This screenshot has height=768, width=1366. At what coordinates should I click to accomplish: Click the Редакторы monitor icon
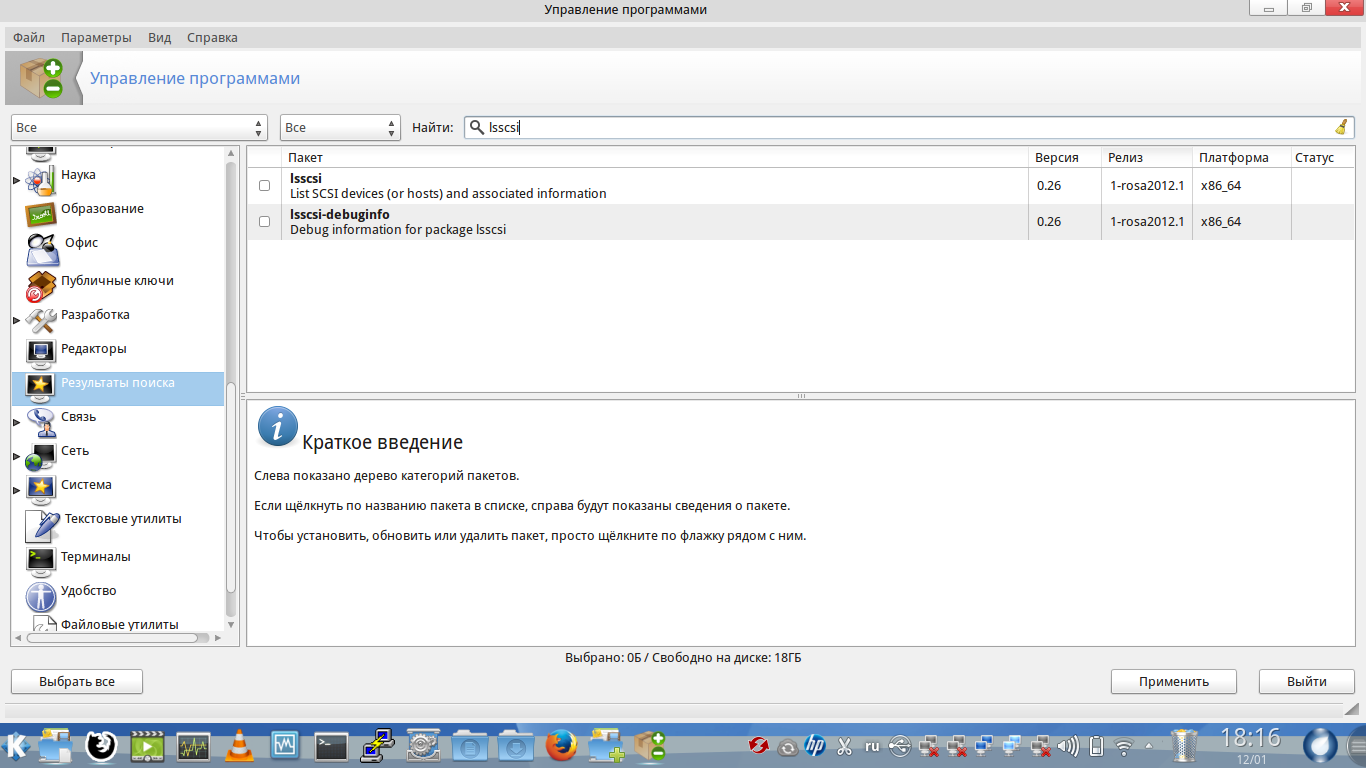pyautogui.click(x=40, y=353)
